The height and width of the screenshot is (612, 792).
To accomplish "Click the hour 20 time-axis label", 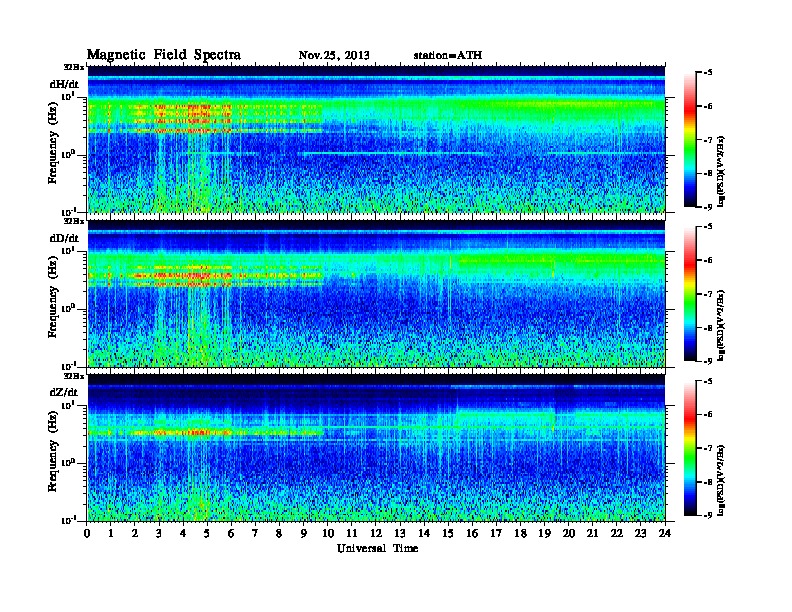I will pos(569,534).
